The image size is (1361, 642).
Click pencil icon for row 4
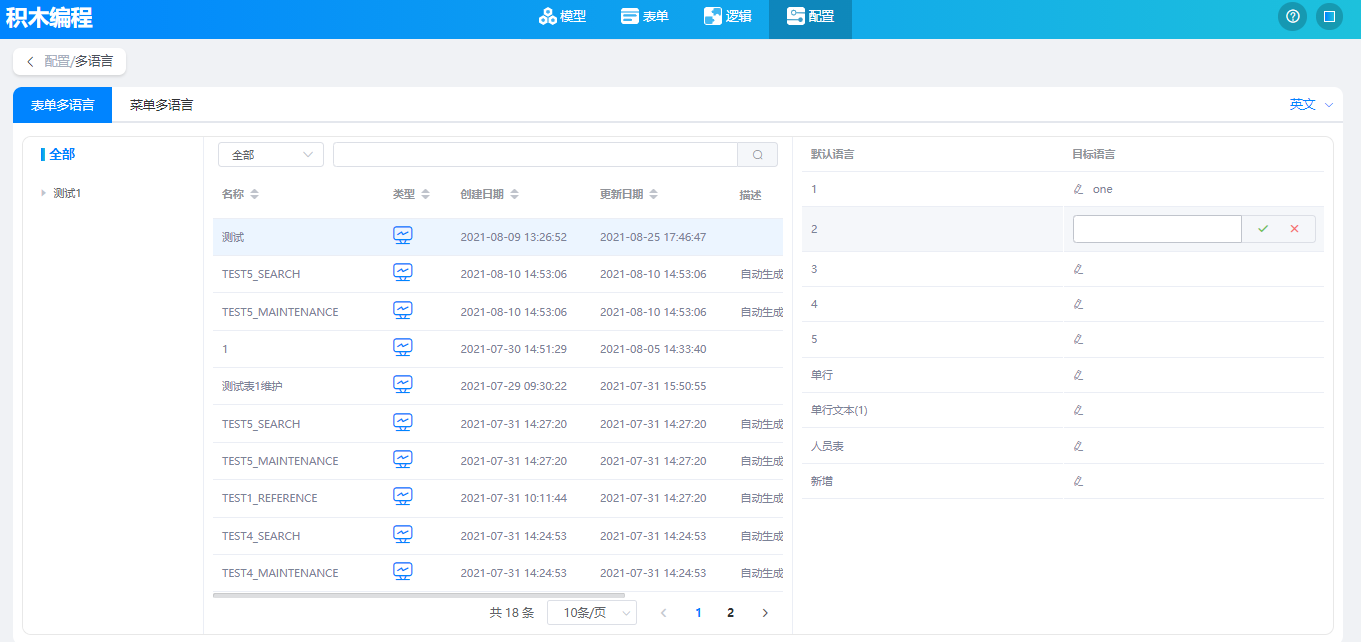coord(1078,304)
